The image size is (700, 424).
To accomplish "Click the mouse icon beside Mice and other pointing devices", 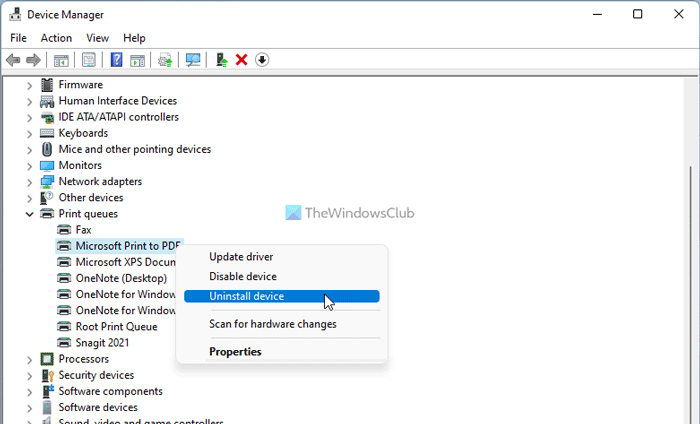I will tap(47, 149).
